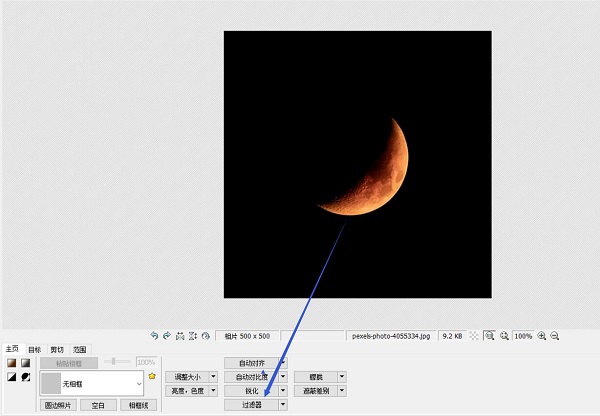Viewport: 600px width, 416px height.
Task: Switch to the 目标 tab
Action: coord(34,349)
